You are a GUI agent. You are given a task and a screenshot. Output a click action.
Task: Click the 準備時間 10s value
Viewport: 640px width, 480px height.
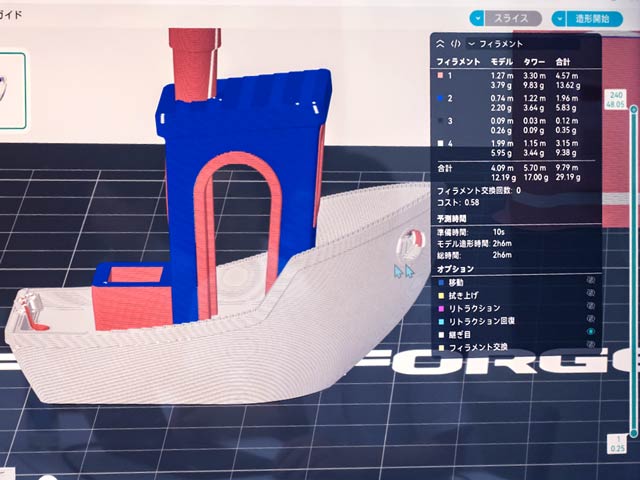click(x=499, y=232)
